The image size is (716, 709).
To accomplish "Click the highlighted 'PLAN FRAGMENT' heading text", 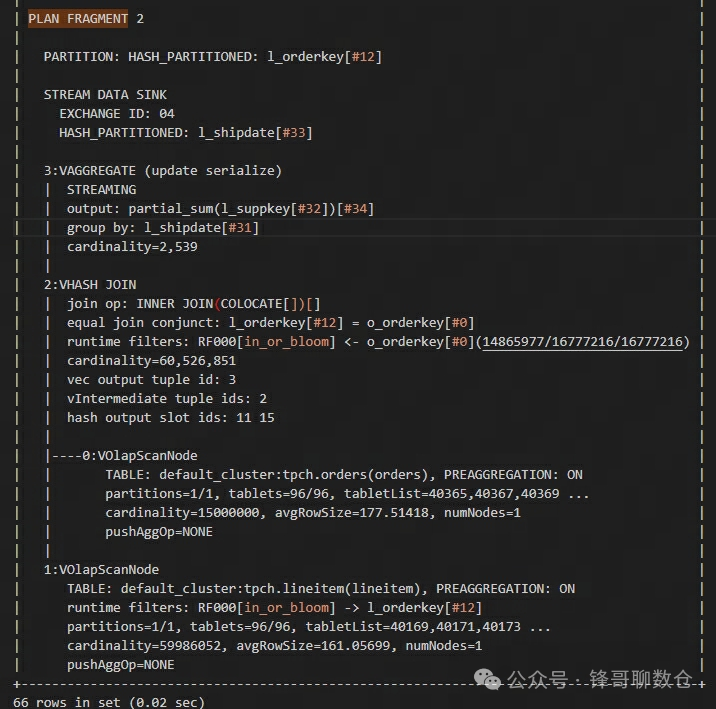I will pos(78,19).
